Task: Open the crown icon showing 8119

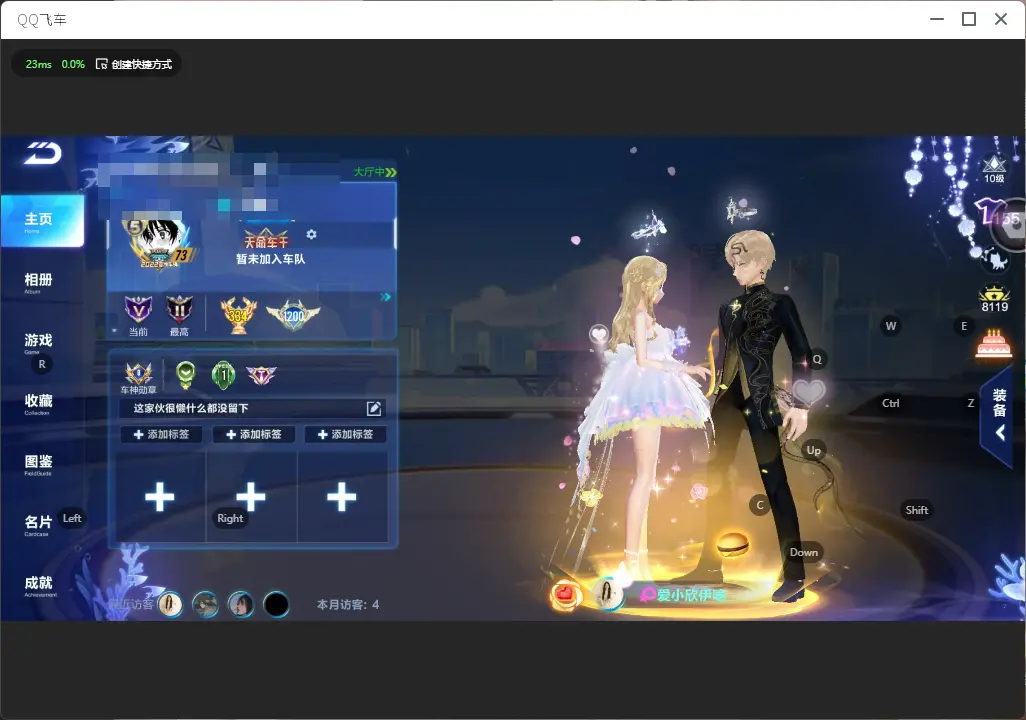Action: point(995,299)
